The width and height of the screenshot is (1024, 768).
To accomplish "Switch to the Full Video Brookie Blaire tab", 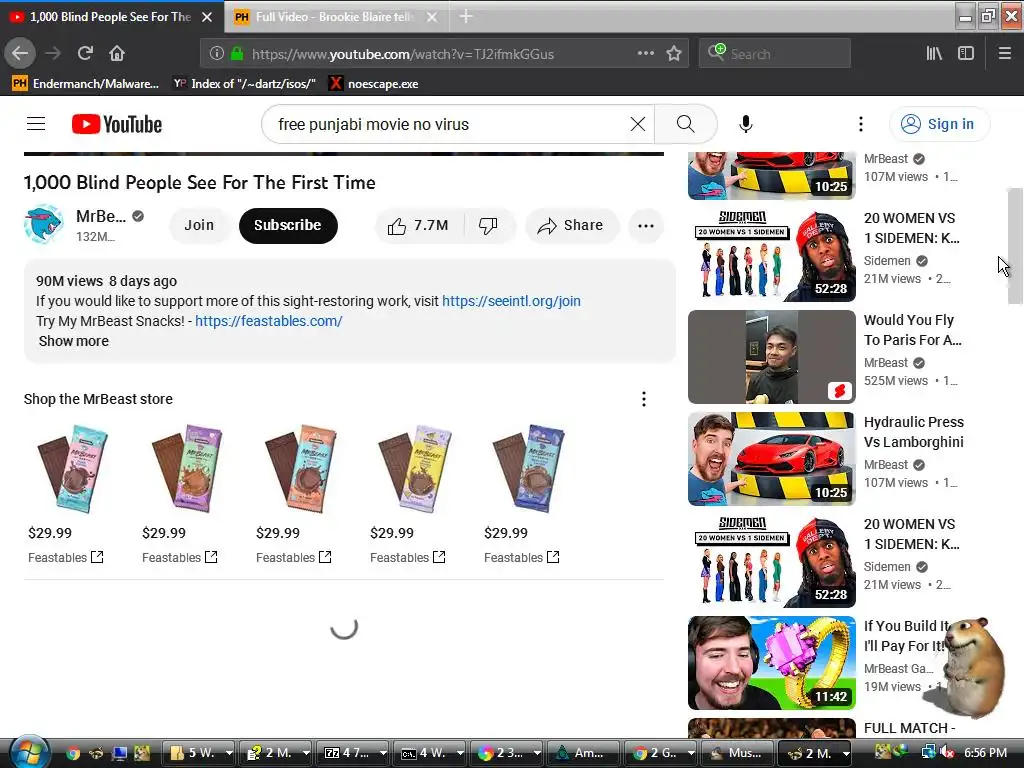I will pyautogui.click(x=334, y=17).
